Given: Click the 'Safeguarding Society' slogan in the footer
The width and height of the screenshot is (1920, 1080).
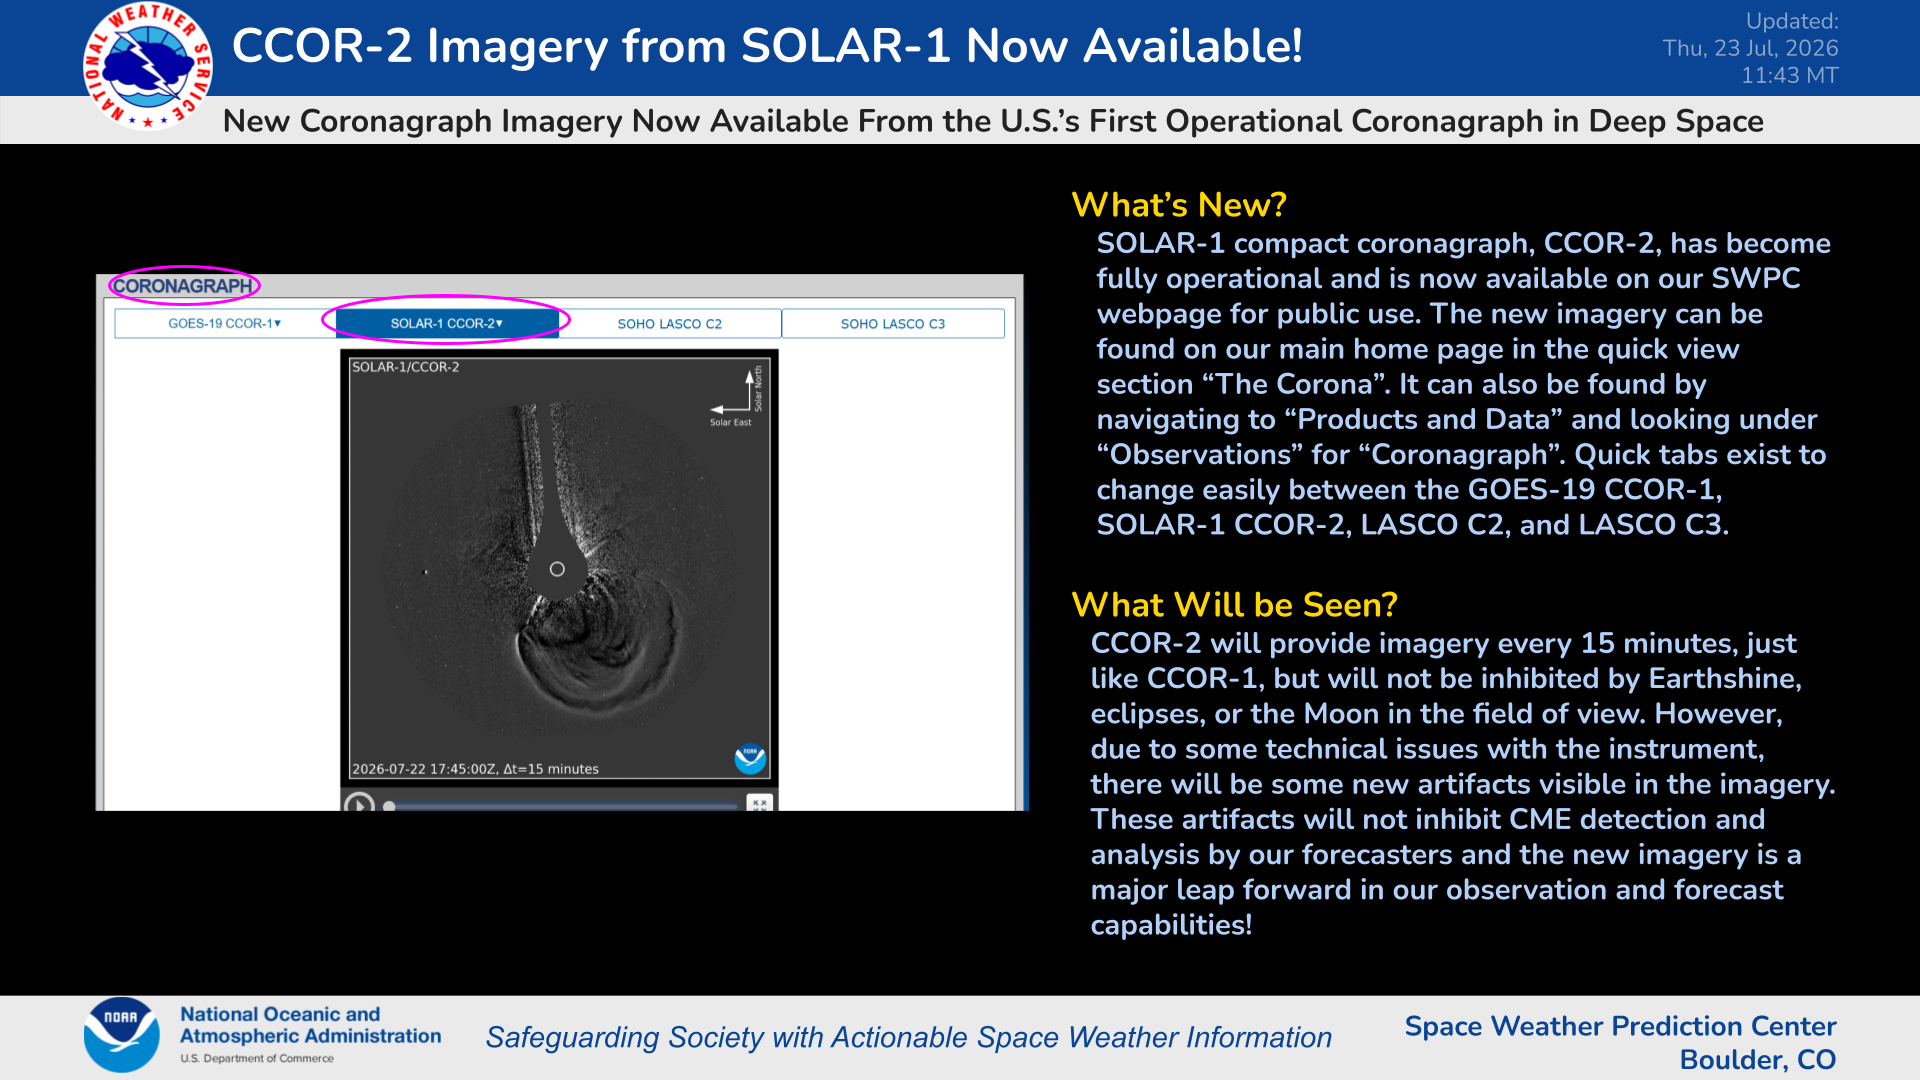Looking at the screenshot, I should click(908, 1037).
